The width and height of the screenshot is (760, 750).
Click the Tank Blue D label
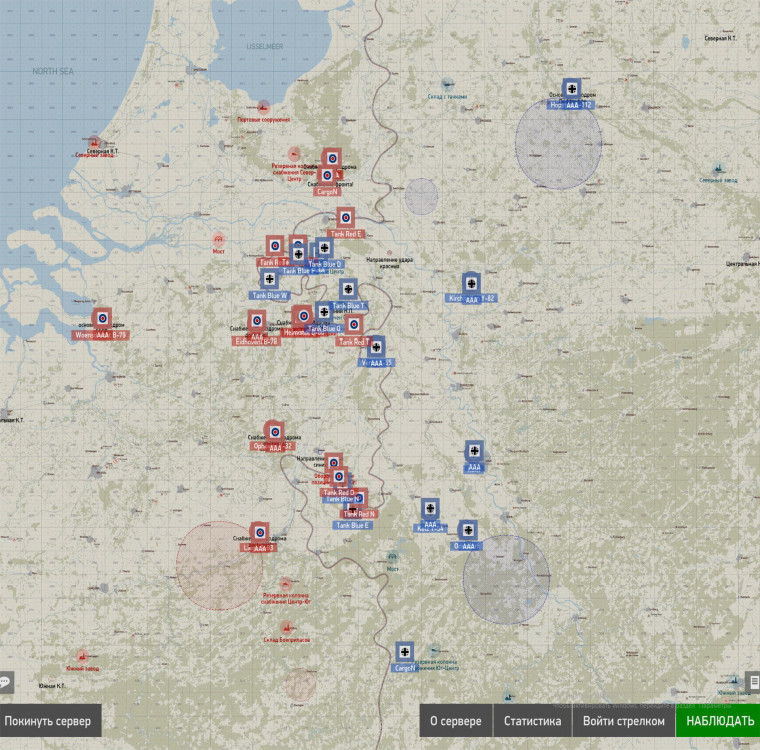click(325, 264)
